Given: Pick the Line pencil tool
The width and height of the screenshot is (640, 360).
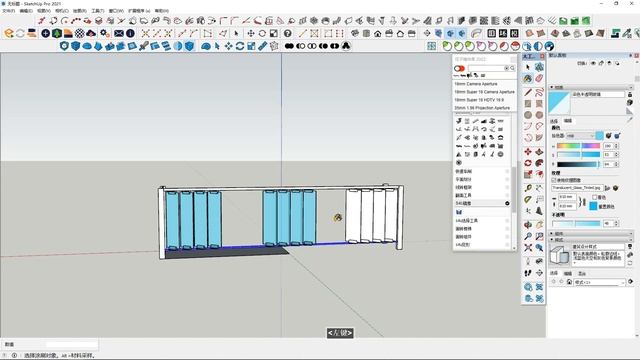Looking at the screenshot, I should pos(528,92).
